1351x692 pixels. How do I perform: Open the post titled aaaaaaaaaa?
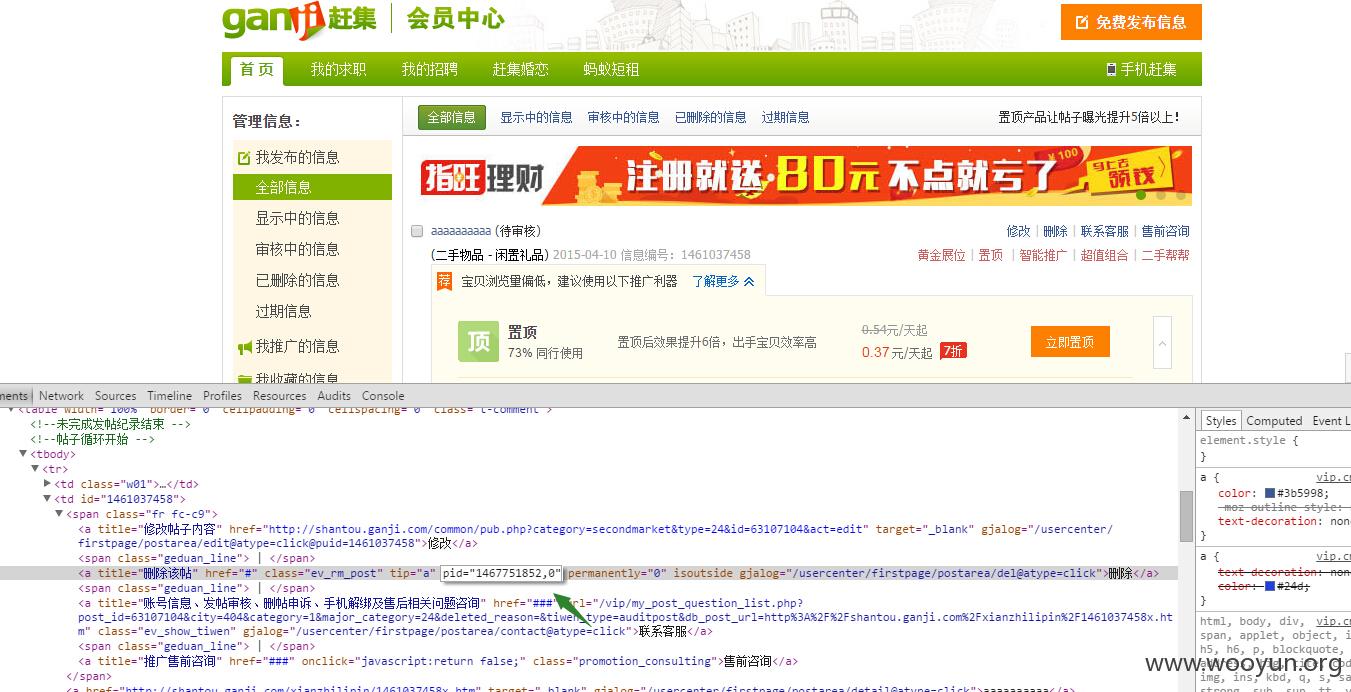(461, 231)
